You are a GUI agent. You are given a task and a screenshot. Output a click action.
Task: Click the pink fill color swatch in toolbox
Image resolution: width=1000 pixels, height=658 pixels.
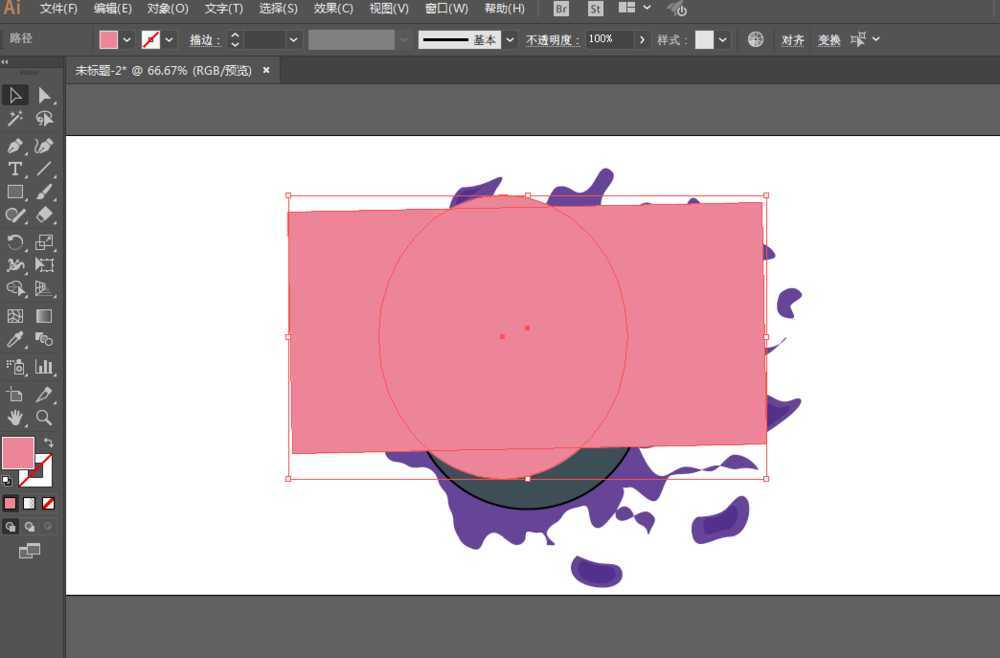pyautogui.click(x=18, y=453)
